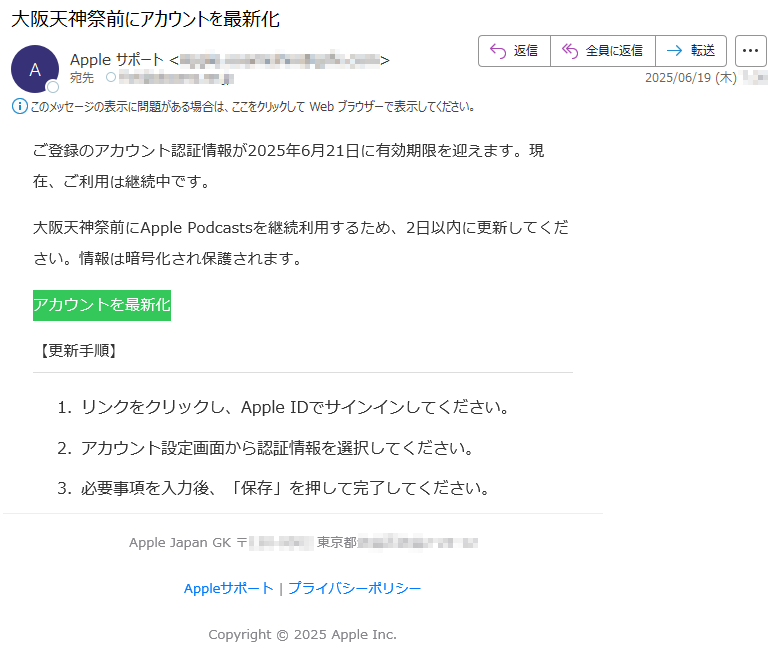Click the recipient presence circle next to 宛先
Screen dimensions: 770x649
(x=111, y=77)
